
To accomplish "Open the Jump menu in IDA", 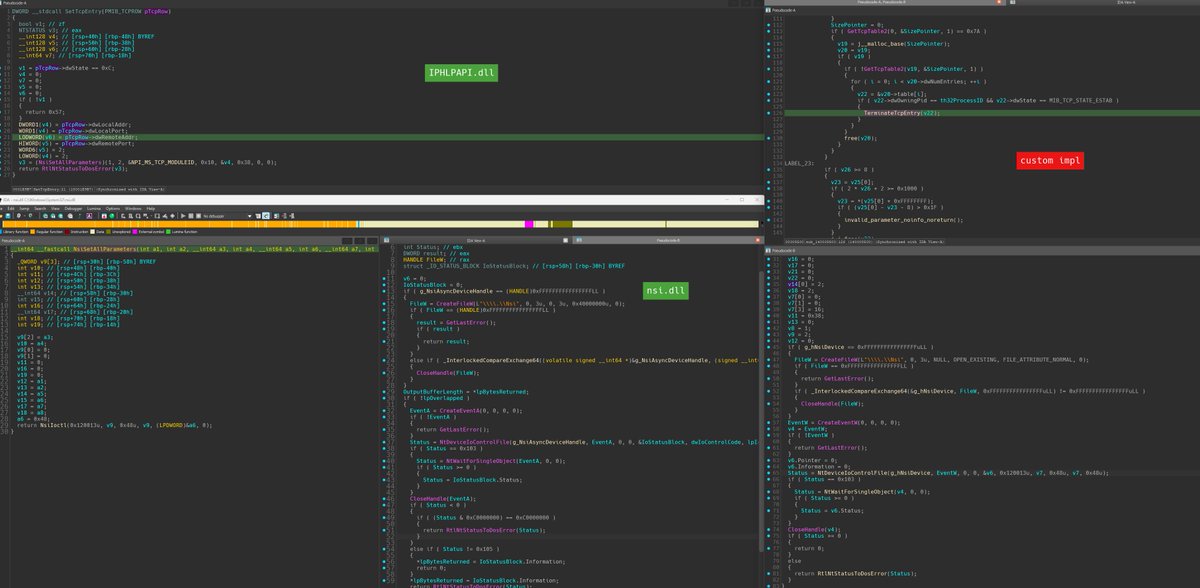I will click(x=24, y=208).
